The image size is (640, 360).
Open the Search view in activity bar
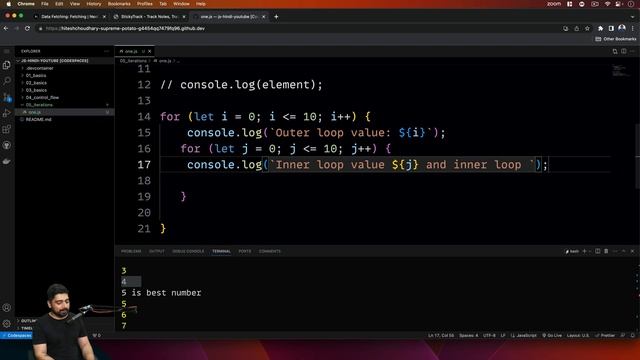click(x=7, y=81)
